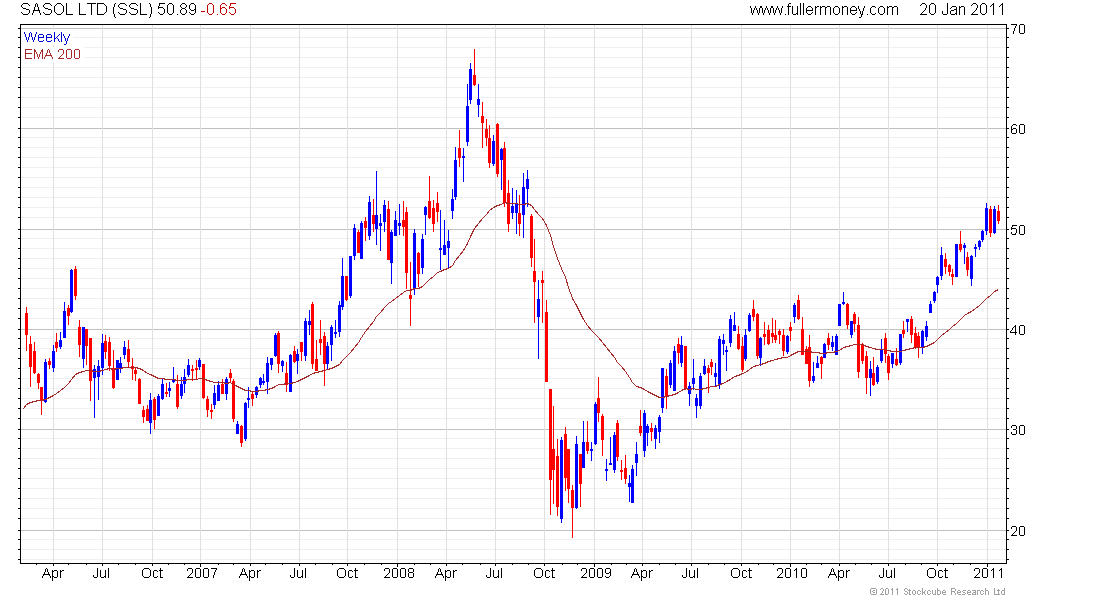1100x600 pixels.
Task: Click the Stockcube Research Ltd copyright text
Action: point(937,592)
